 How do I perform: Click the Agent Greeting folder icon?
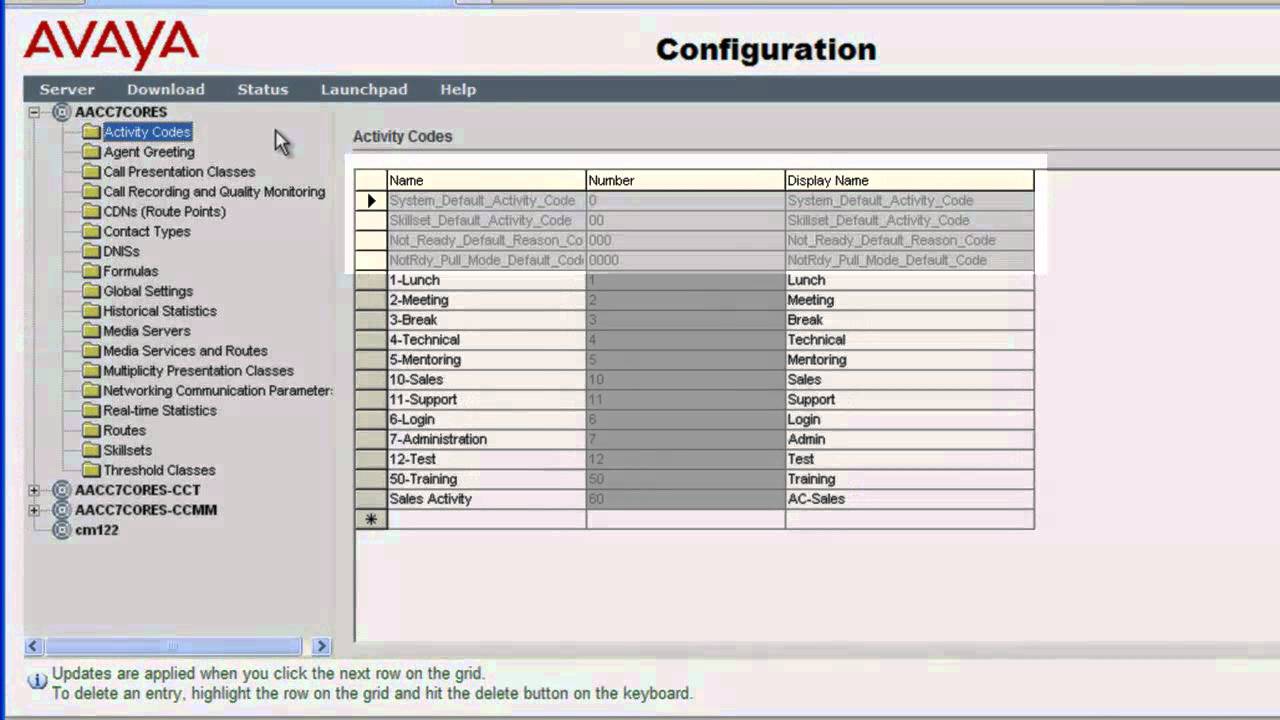91,152
